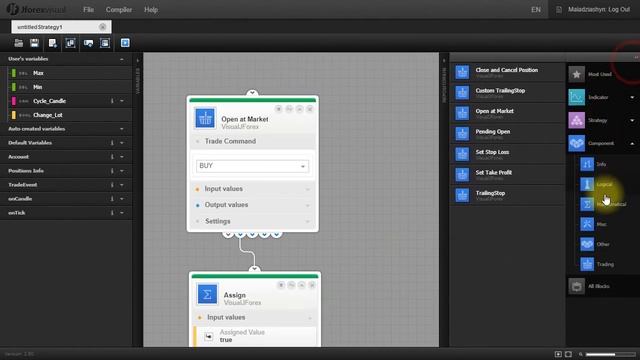Select TrailingStop block
640x360 pixels.
point(507,195)
